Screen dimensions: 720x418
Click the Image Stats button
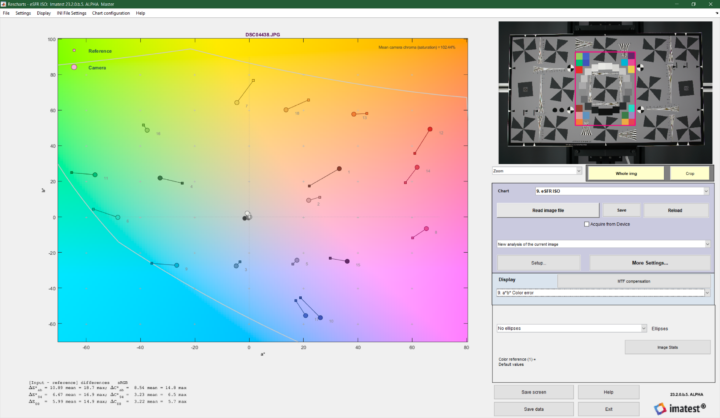click(x=667, y=347)
